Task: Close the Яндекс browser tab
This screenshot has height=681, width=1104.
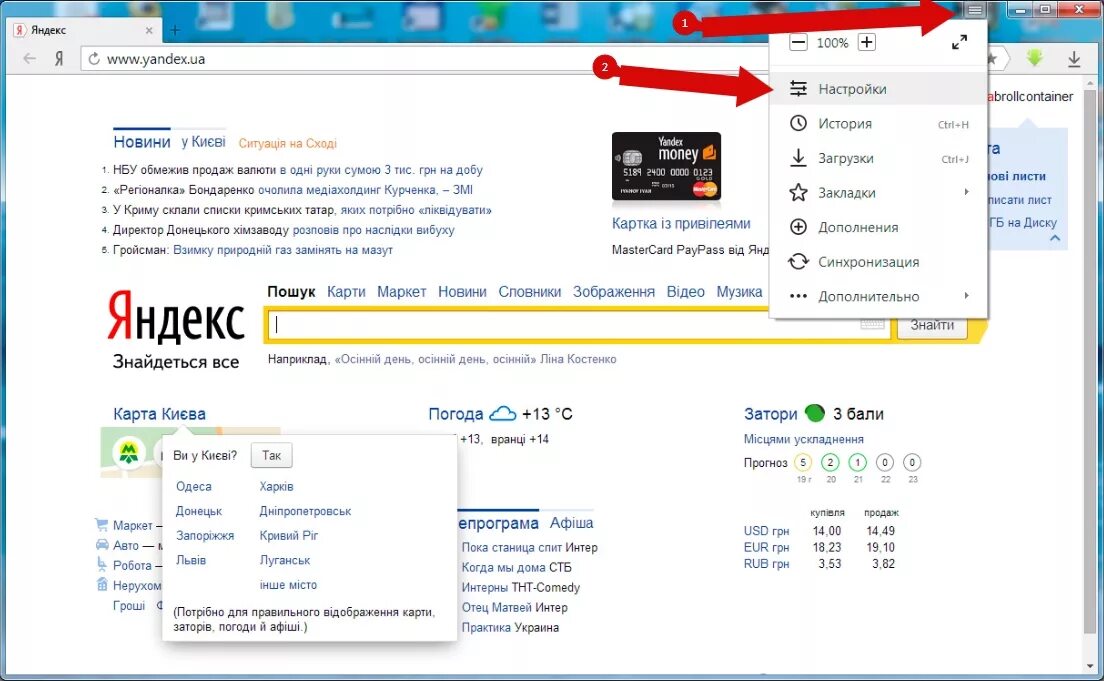Action: (x=149, y=30)
